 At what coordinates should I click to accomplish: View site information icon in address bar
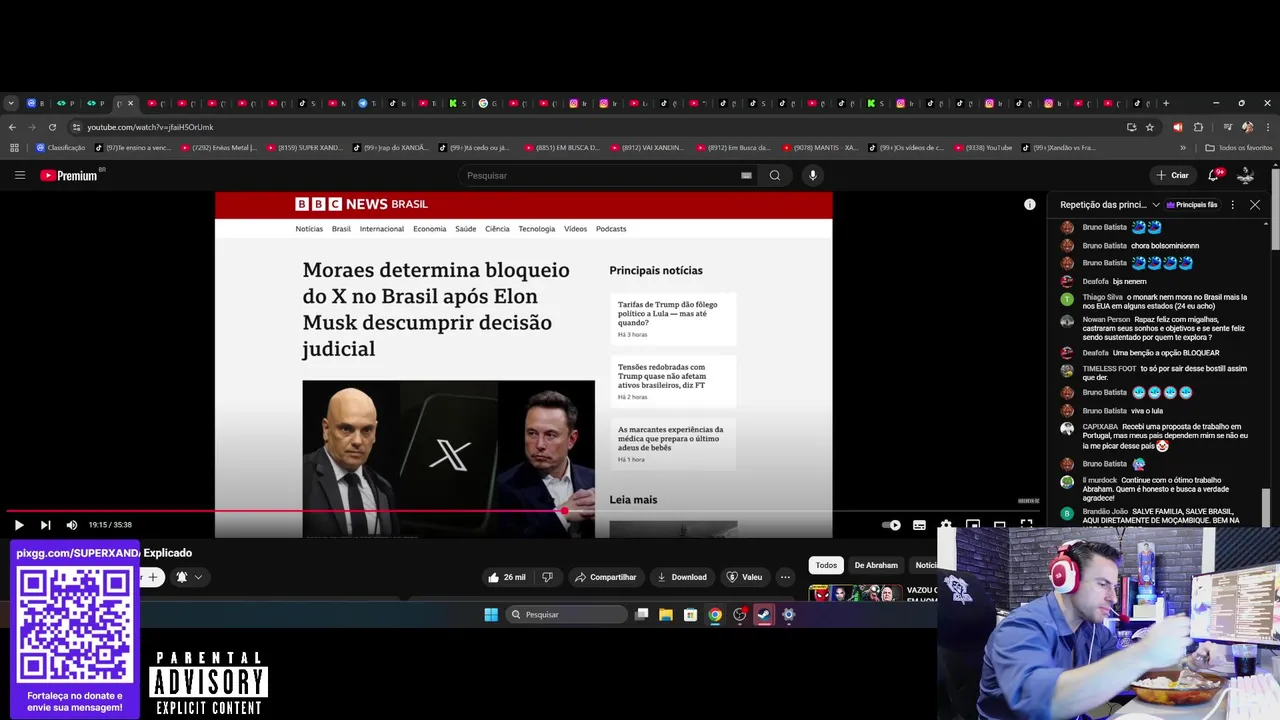[77, 127]
